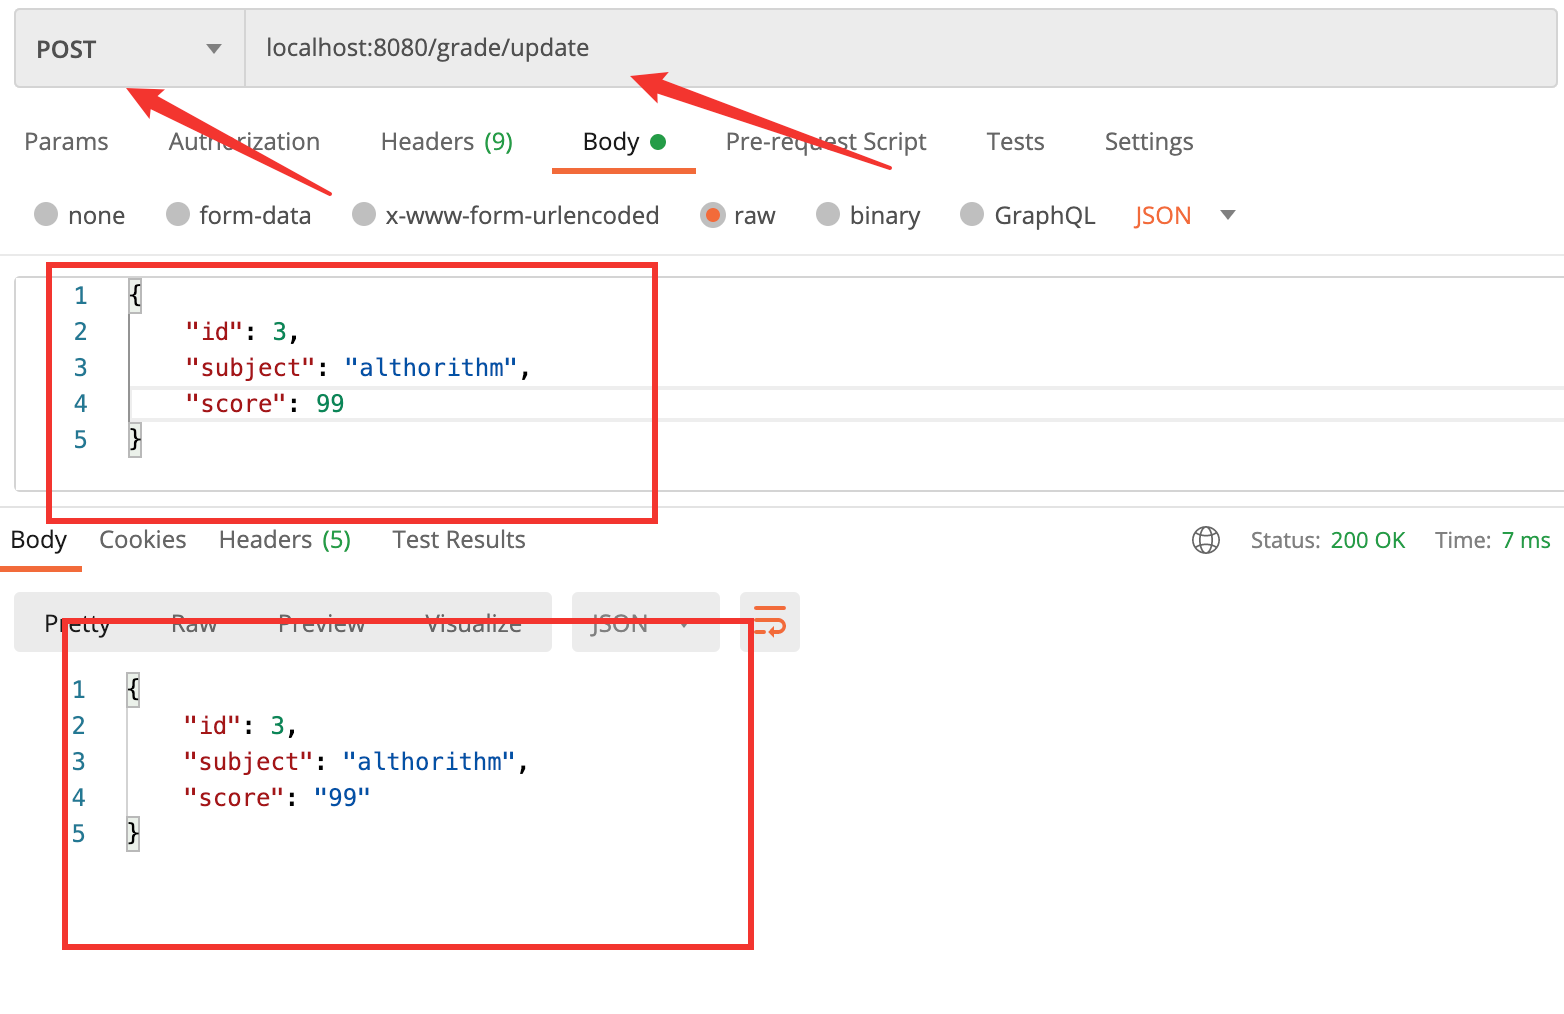Toggle the wrap lines icon in response

769,622
